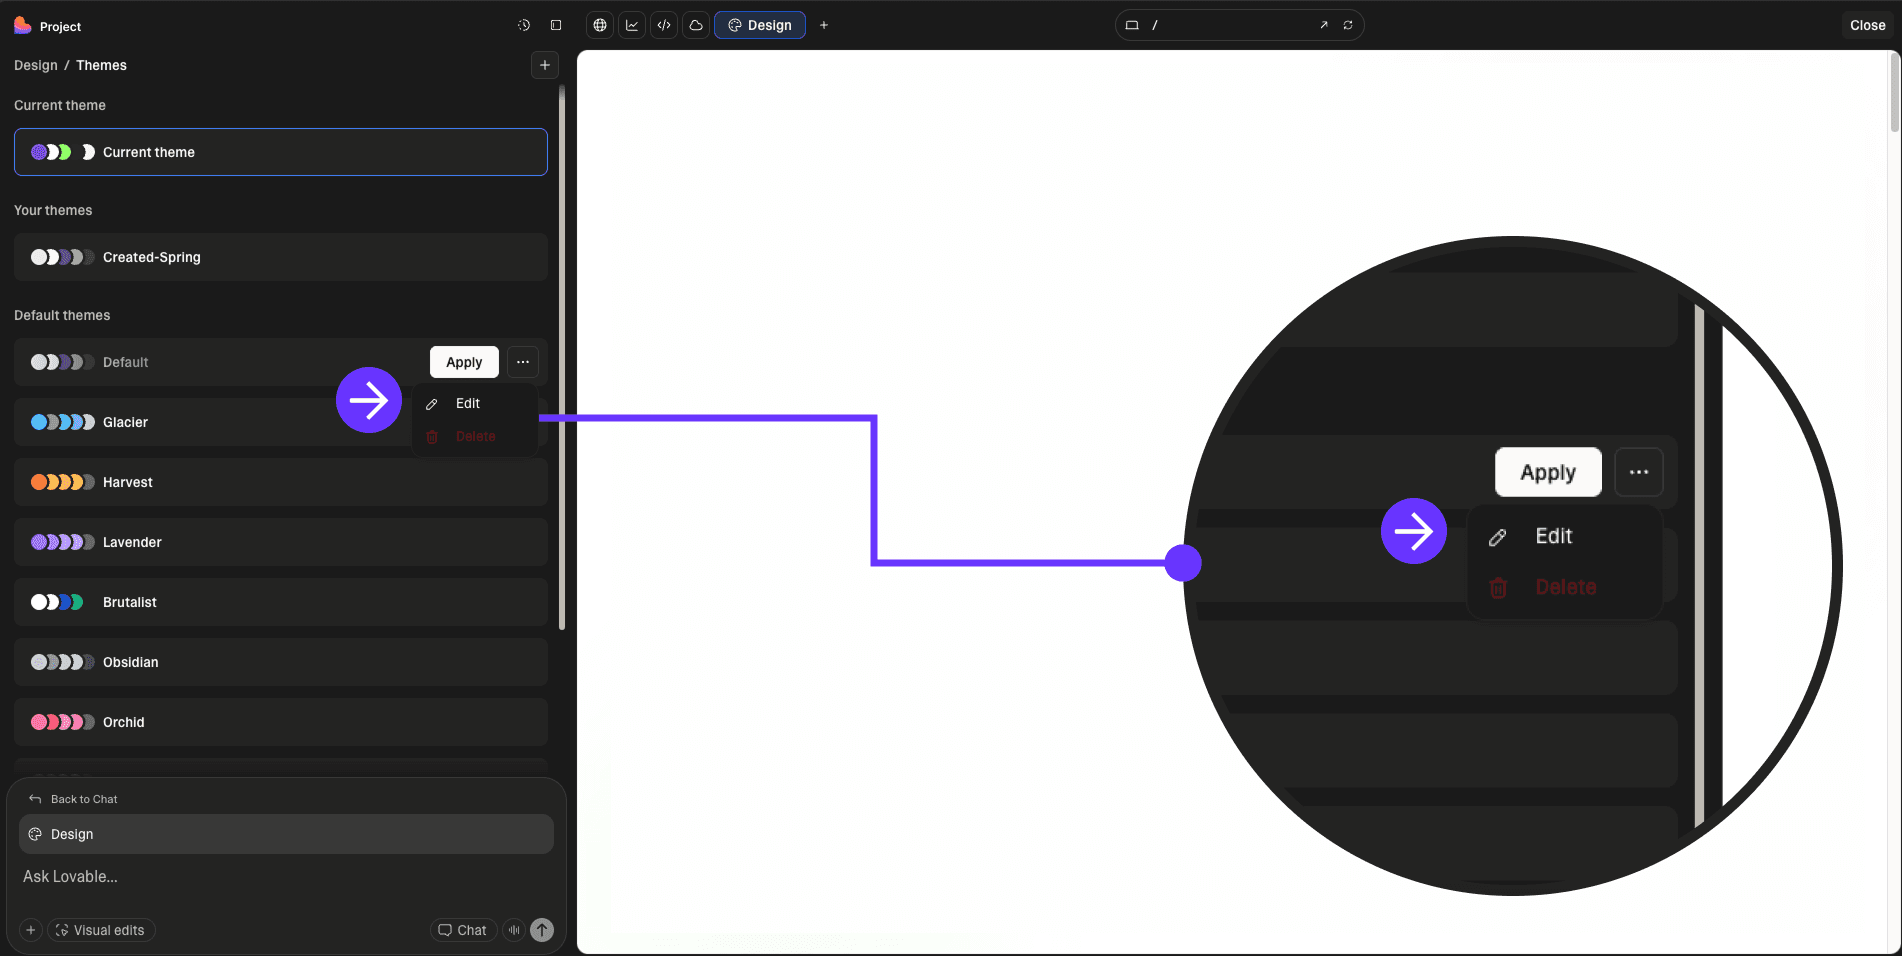This screenshot has width=1902, height=956.
Task: Apply the Default theme
Action: [x=464, y=362]
